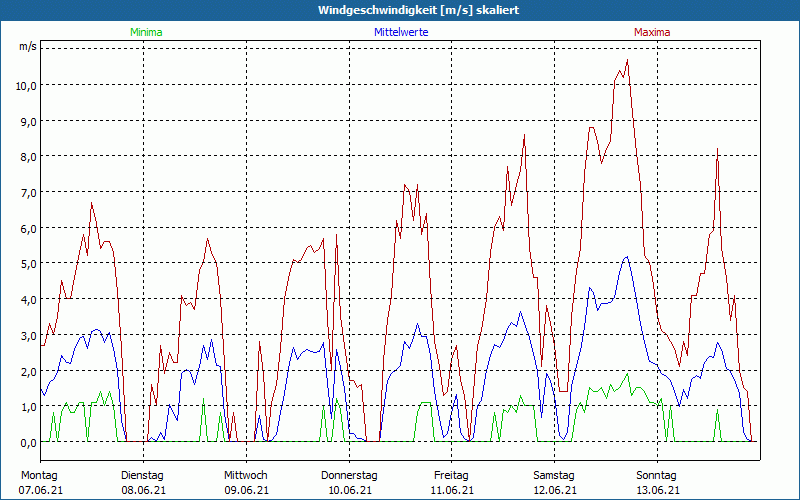Screen dimensions: 800x500
Task: Click the 1,0 y-axis value
Action: tap(29, 407)
